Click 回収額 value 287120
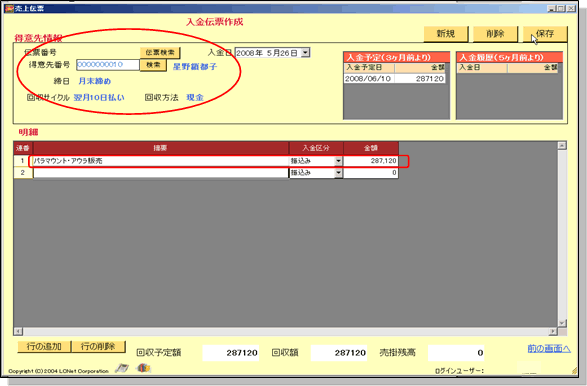 tap(339, 353)
